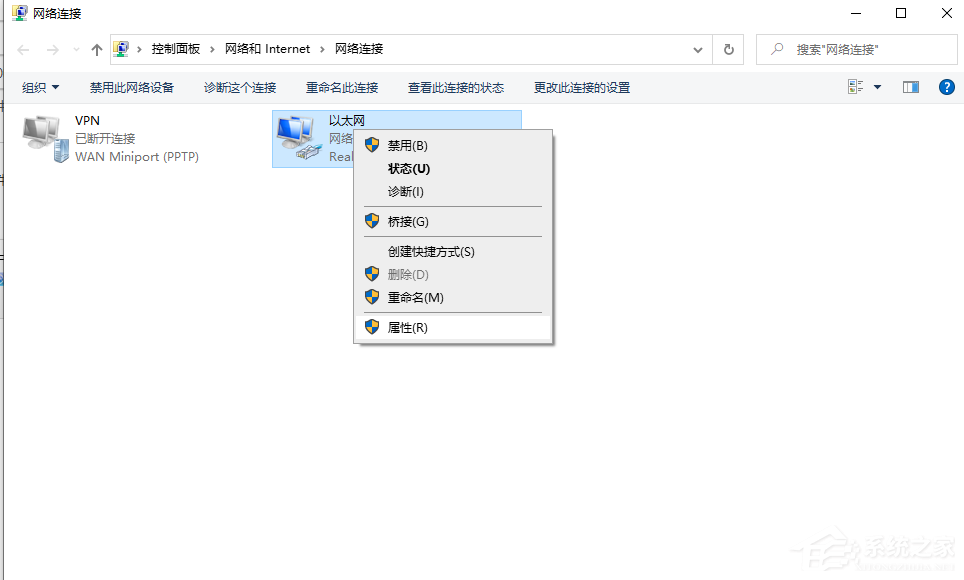964x580 pixels.
Task: Open the 组织 dropdown menu
Action: [x=38, y=86]
